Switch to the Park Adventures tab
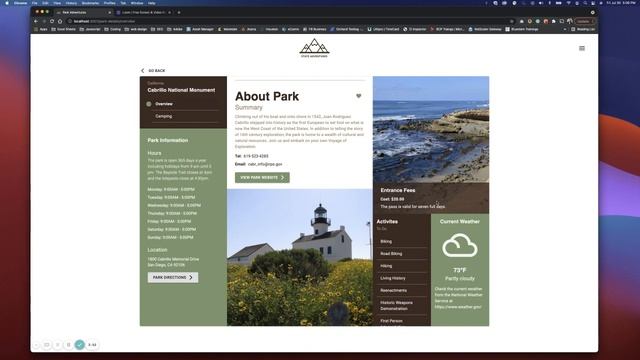 [84, 13]
